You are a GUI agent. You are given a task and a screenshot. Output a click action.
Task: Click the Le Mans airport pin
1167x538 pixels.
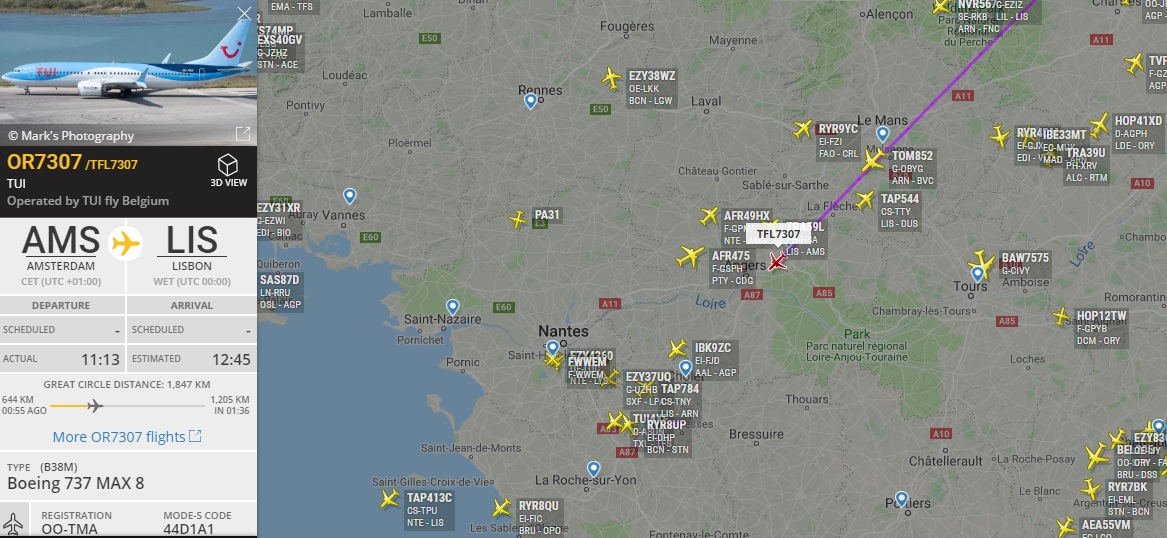pos(883,134)
